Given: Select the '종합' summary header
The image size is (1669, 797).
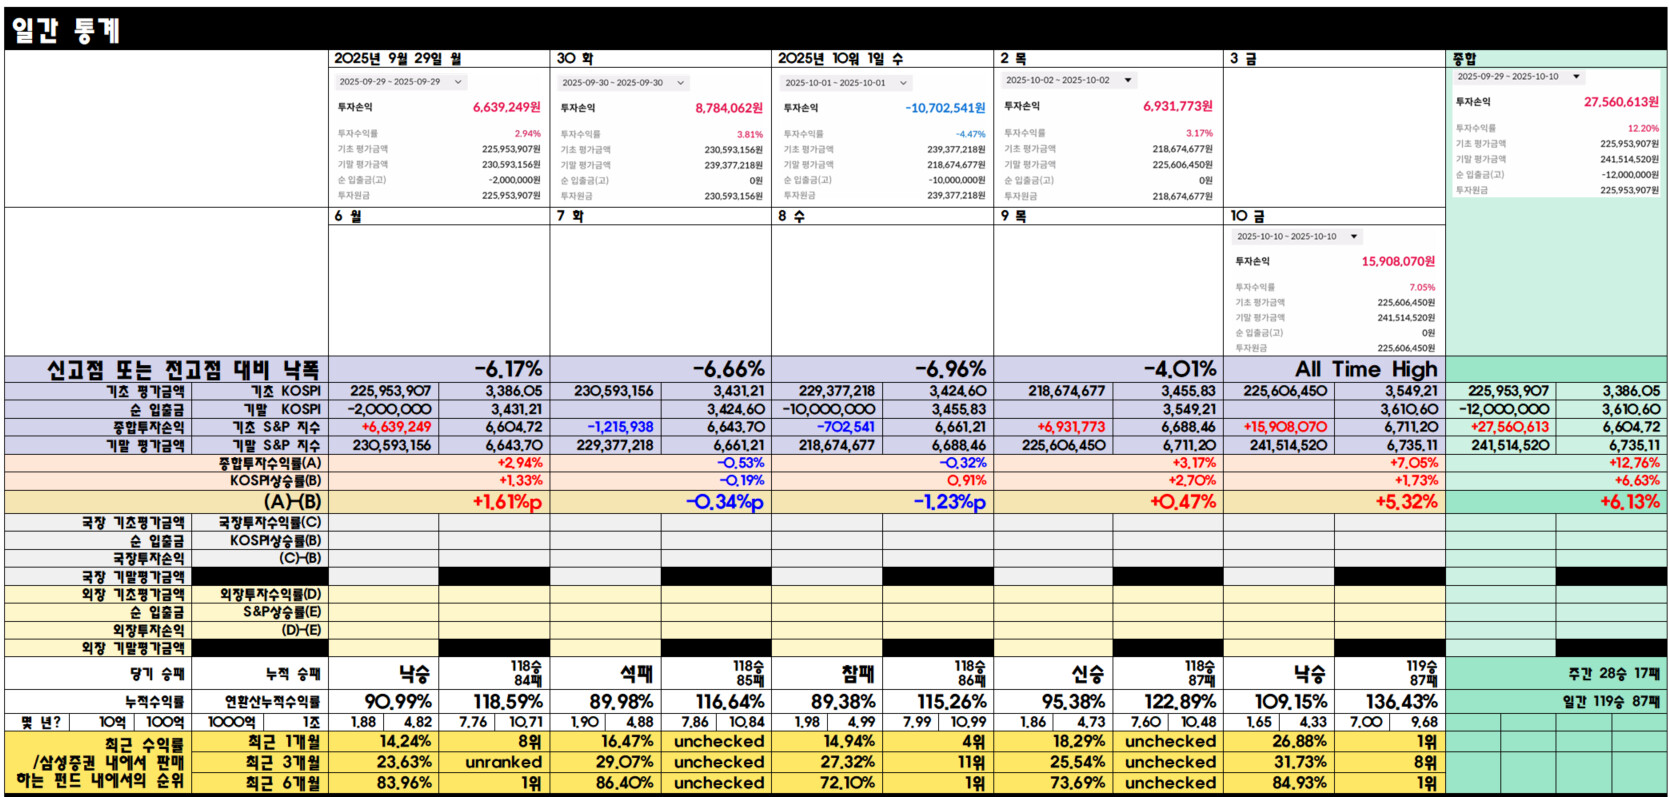Looking at the screenshot, I should (x=1464, y=59).
